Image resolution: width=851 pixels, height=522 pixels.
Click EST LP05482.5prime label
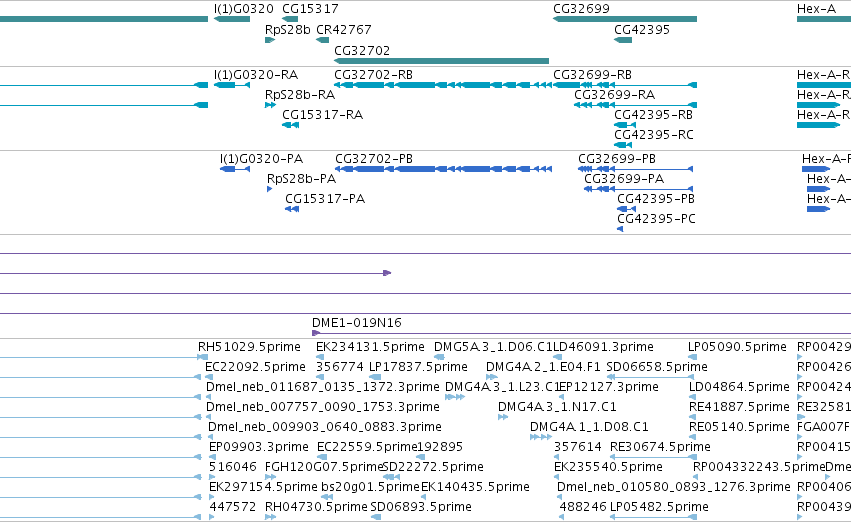tap(659, 507)
